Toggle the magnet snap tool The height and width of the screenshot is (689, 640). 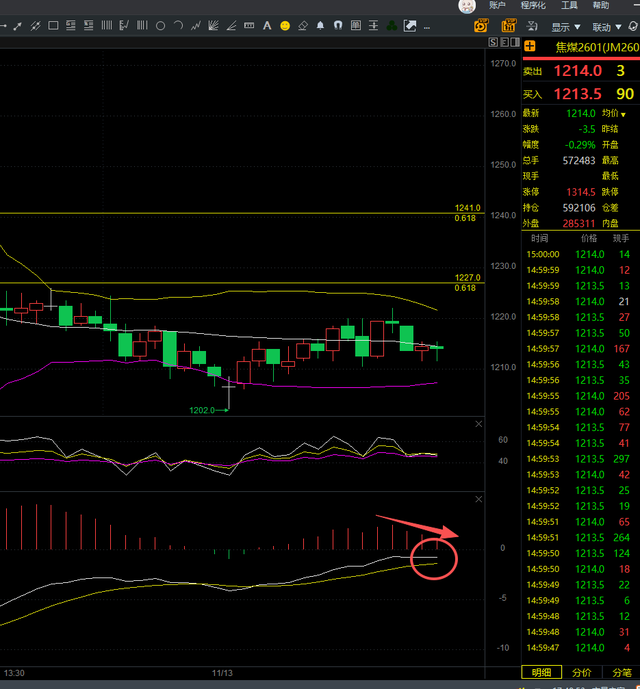point(338,25)
